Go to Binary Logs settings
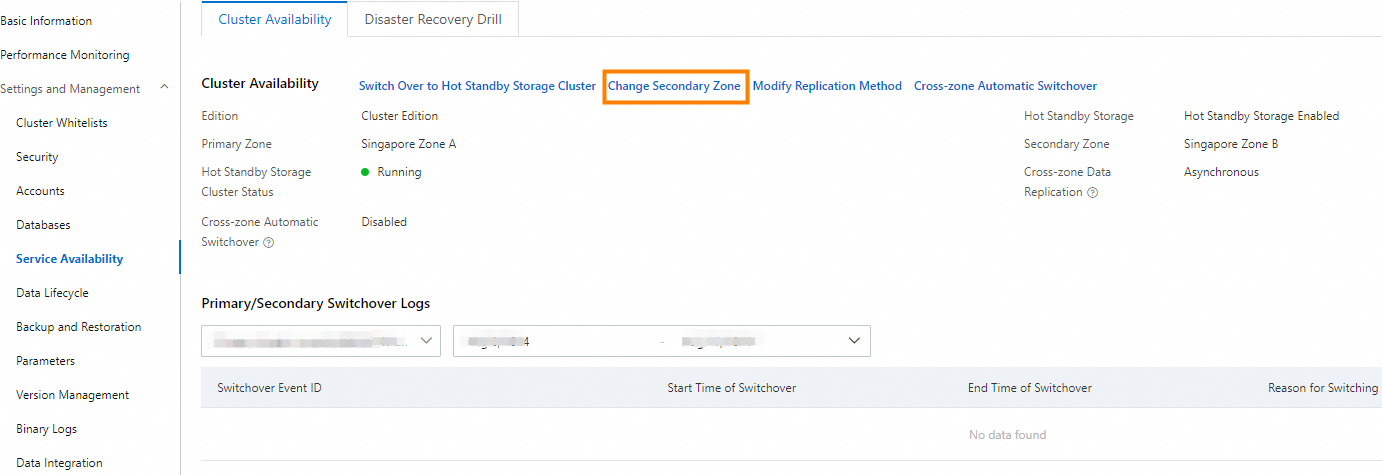1382x475 pixels. click(x=46, y=429)
